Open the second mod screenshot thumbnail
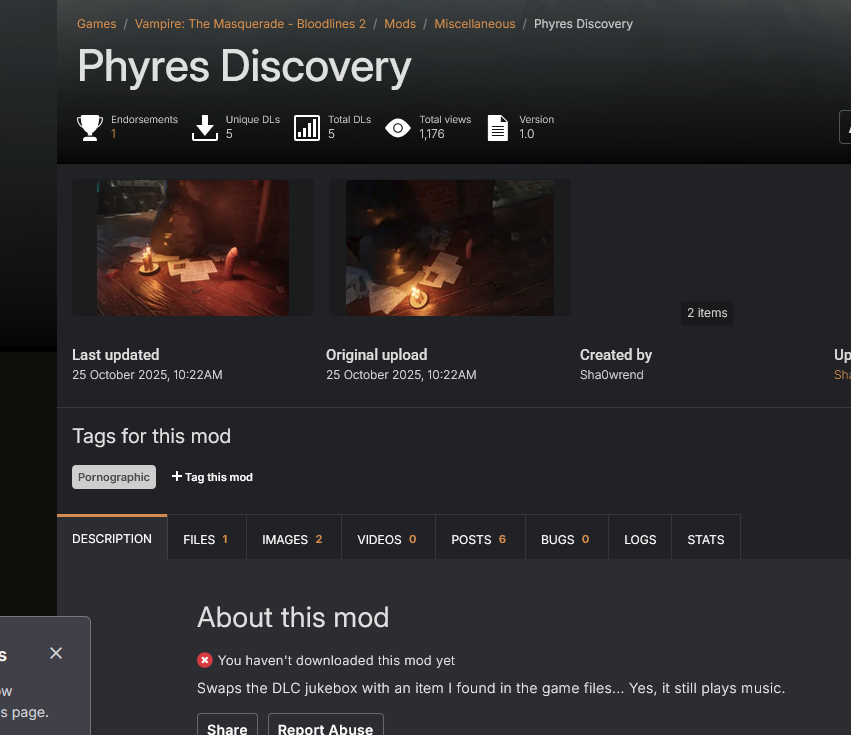 [449, 248]
